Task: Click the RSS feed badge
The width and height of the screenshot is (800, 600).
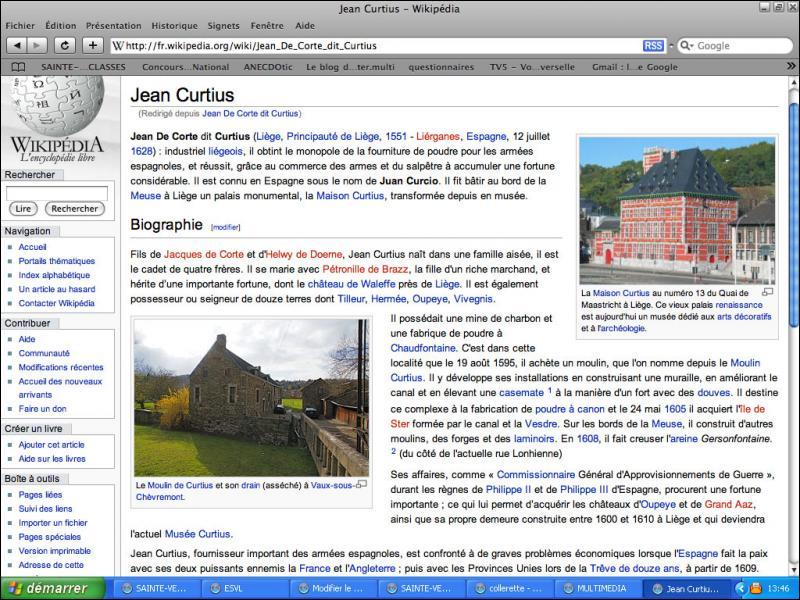Action: click(x=653, y=46)
